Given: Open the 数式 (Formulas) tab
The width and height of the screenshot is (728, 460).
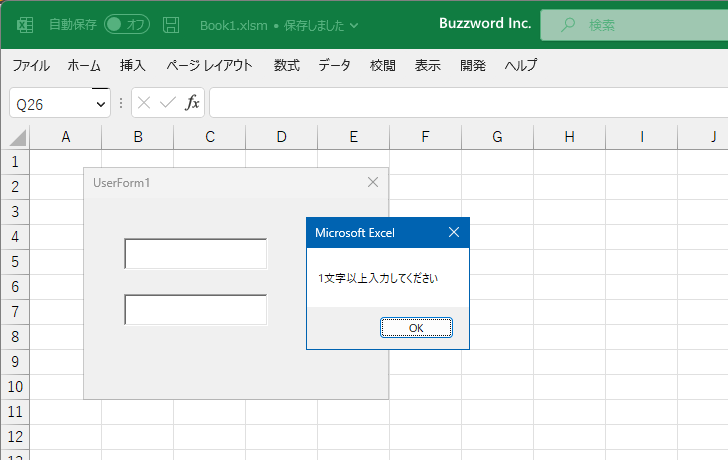Looking at the screenshot, I should click(286, 65).
